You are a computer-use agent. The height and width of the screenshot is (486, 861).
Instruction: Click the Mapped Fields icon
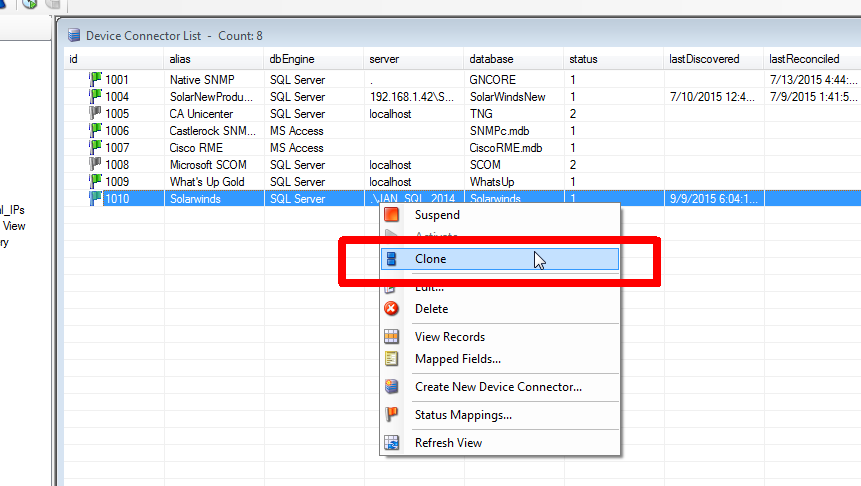pyautogui.click(x=392, y=359)
